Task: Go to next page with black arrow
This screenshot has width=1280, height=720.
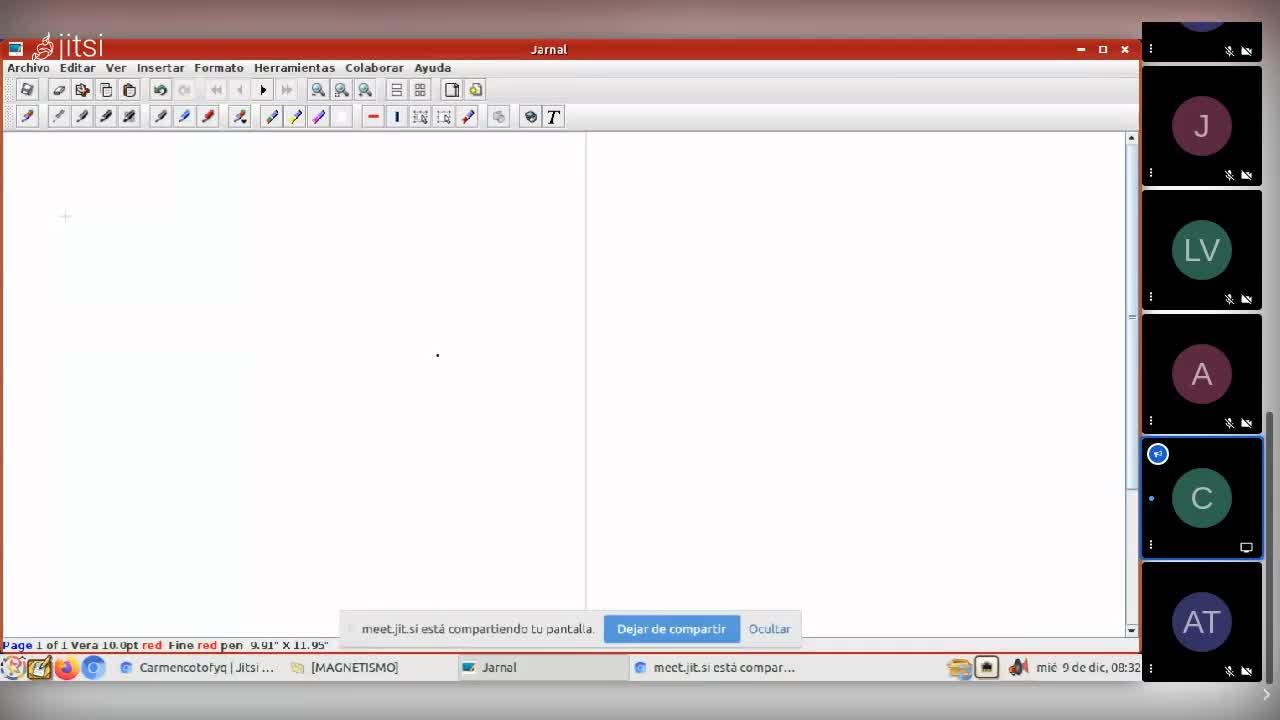Action: [263, 90]
